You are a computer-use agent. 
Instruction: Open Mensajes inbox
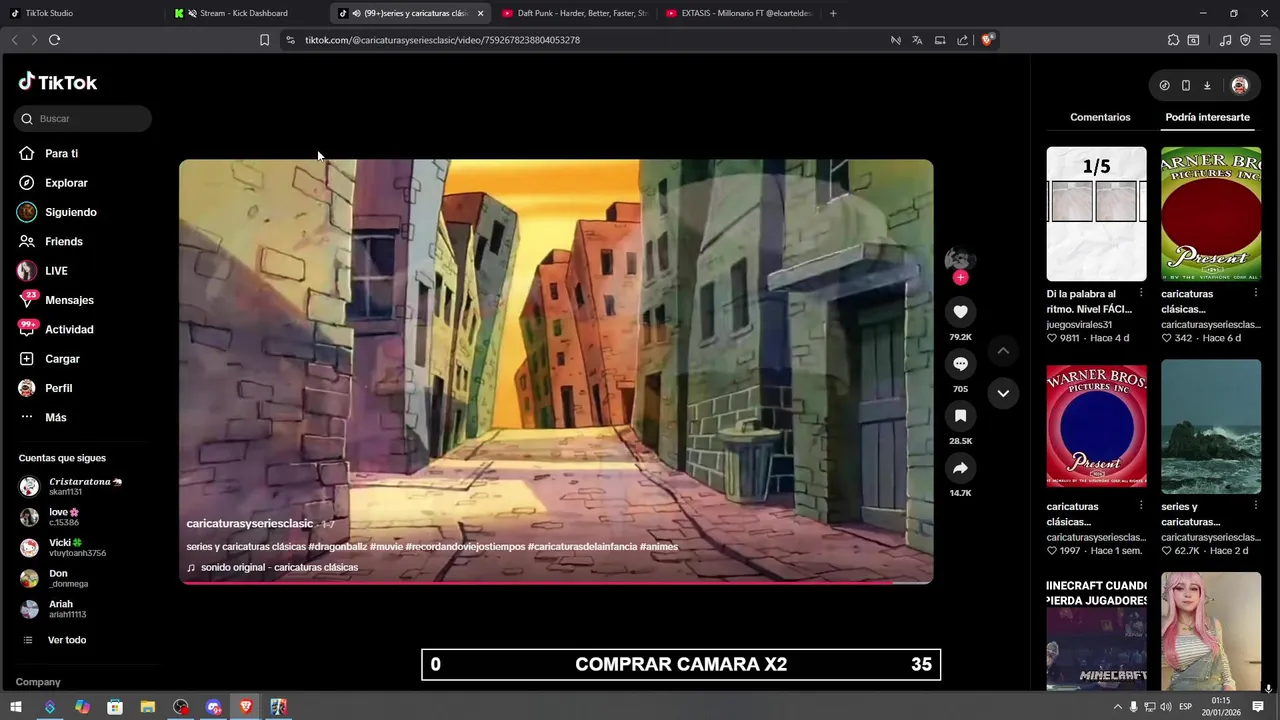(69, 300)
